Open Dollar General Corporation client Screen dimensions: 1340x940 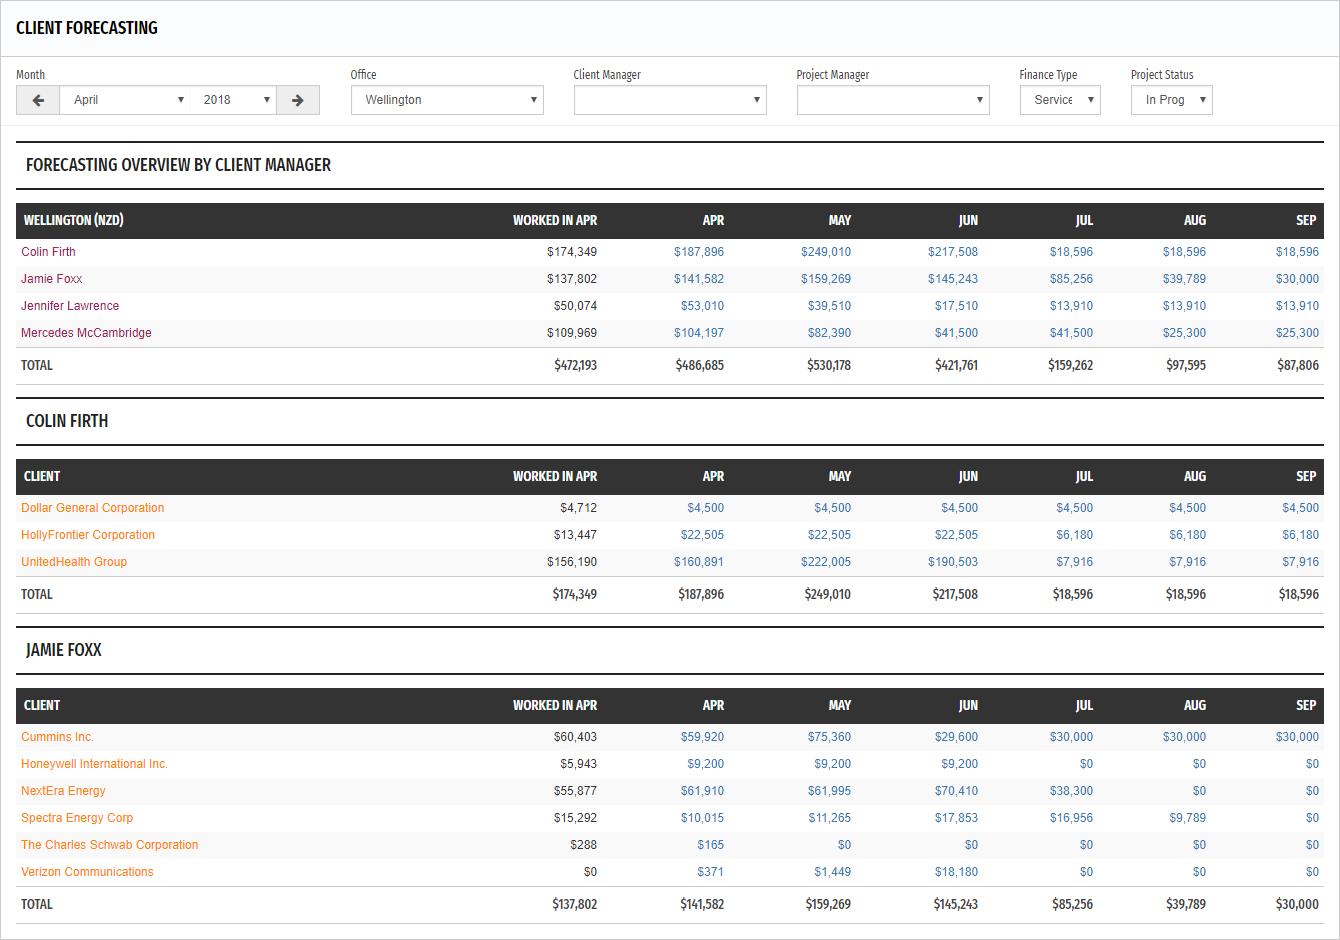click(x=92, y=508)
